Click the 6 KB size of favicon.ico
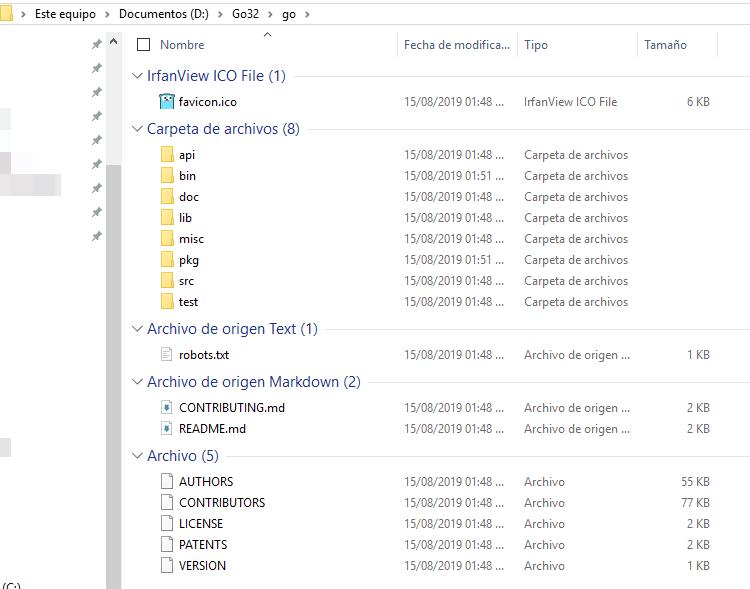This screenshot has width=750, height=589. [698, 101]
